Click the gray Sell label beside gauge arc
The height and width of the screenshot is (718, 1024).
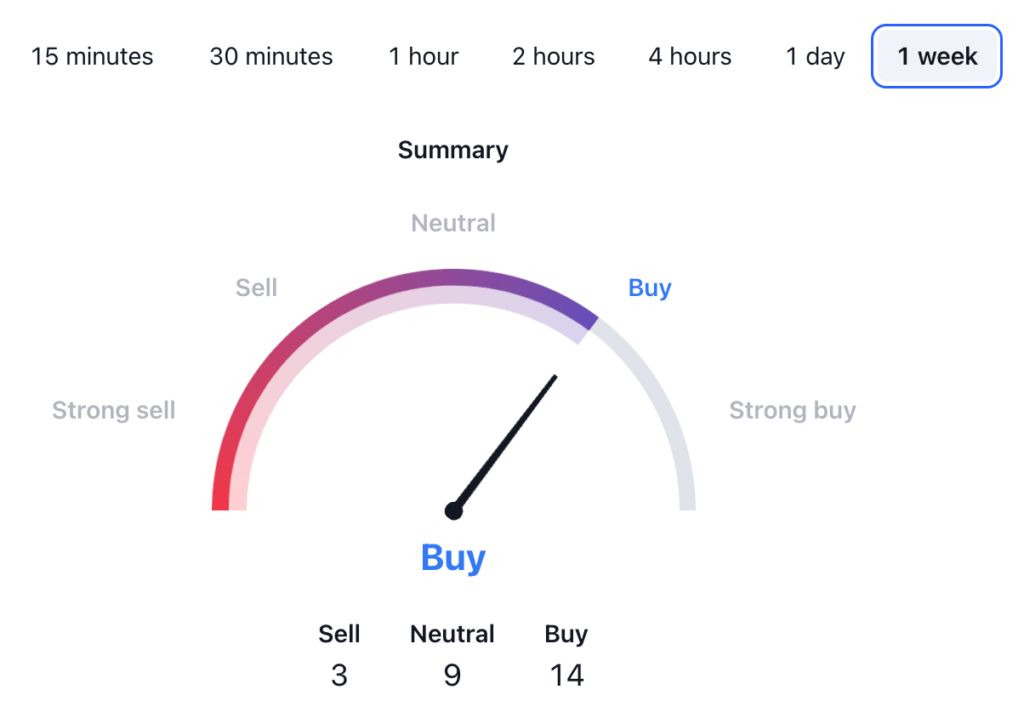point(256,288)
